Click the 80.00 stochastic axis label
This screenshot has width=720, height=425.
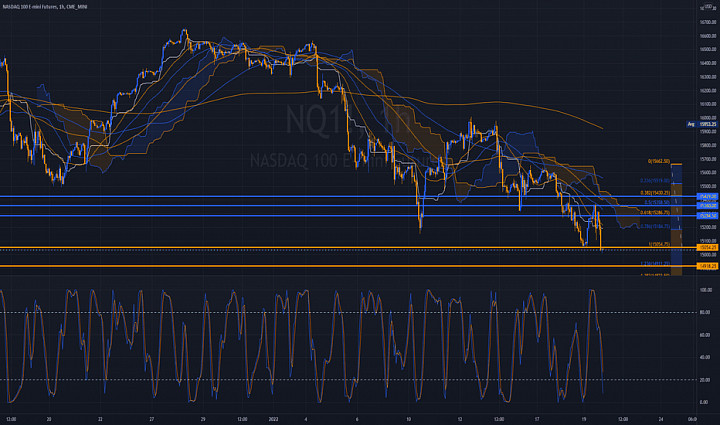705,313
